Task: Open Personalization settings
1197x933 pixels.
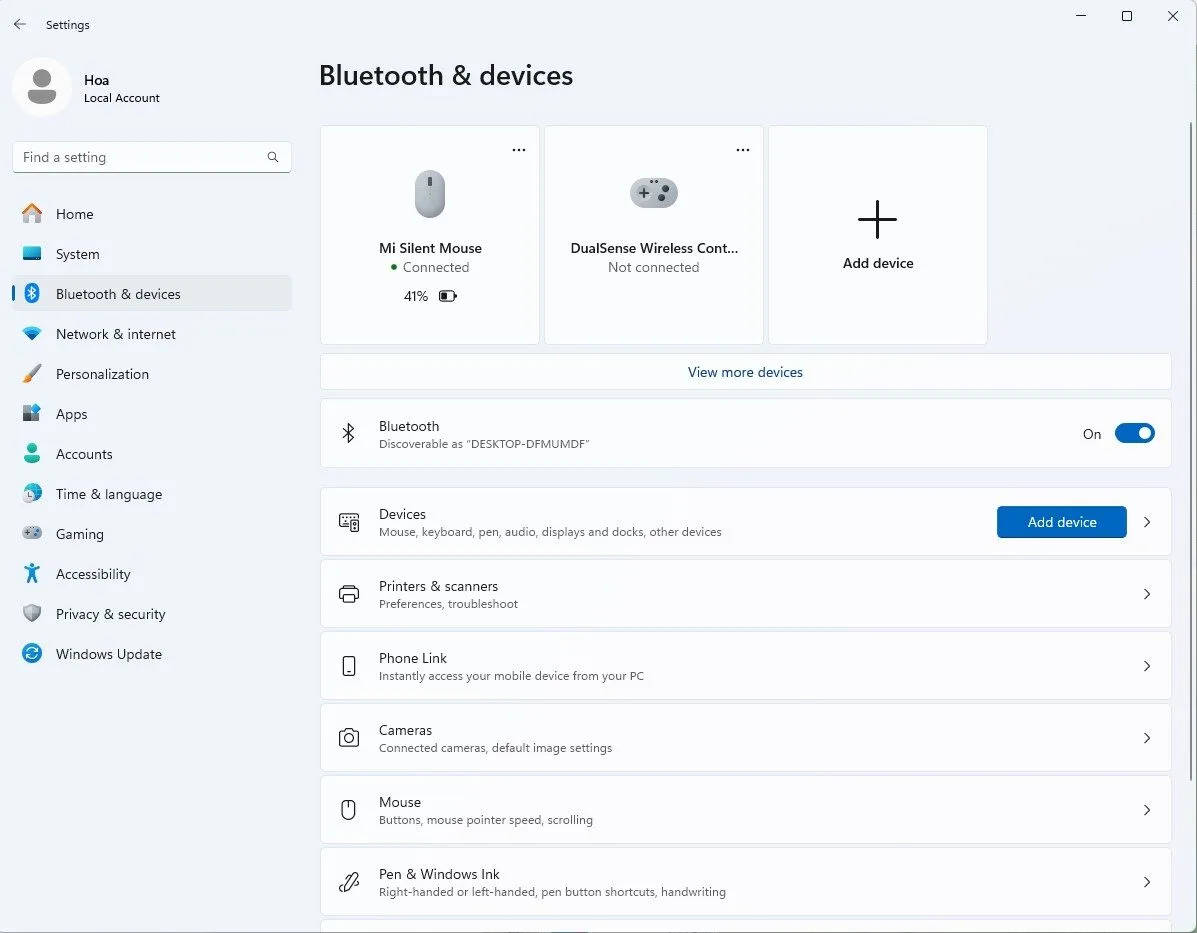Action: [152, 373]
